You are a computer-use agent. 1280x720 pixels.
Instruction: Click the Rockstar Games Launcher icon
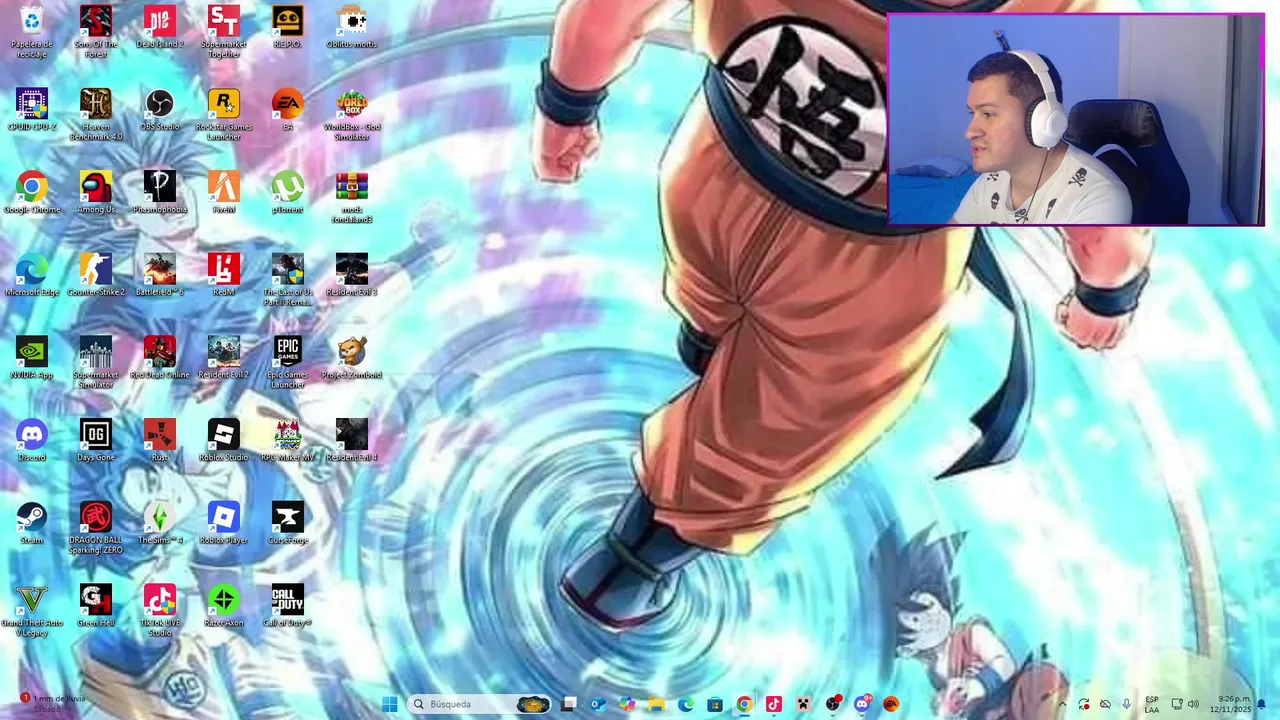(224, 114)
